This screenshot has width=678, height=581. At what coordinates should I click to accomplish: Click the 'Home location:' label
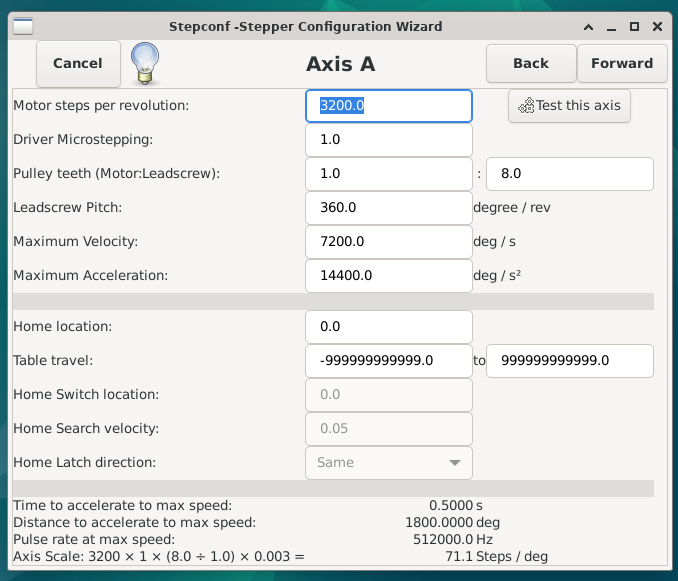63,326
